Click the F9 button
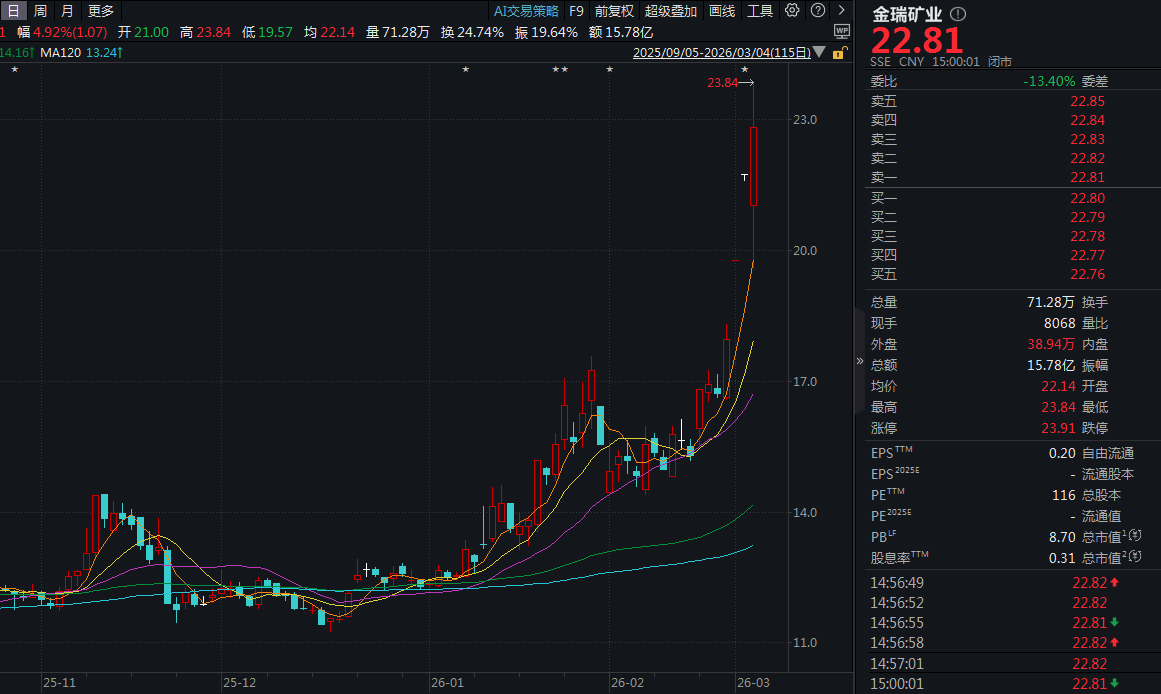This screenshot has height=694, width=1161. (576, 11)
